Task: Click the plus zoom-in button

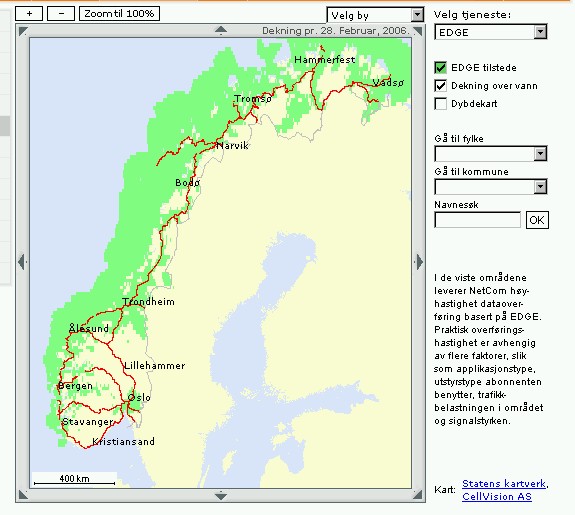Action: [29, 14]
